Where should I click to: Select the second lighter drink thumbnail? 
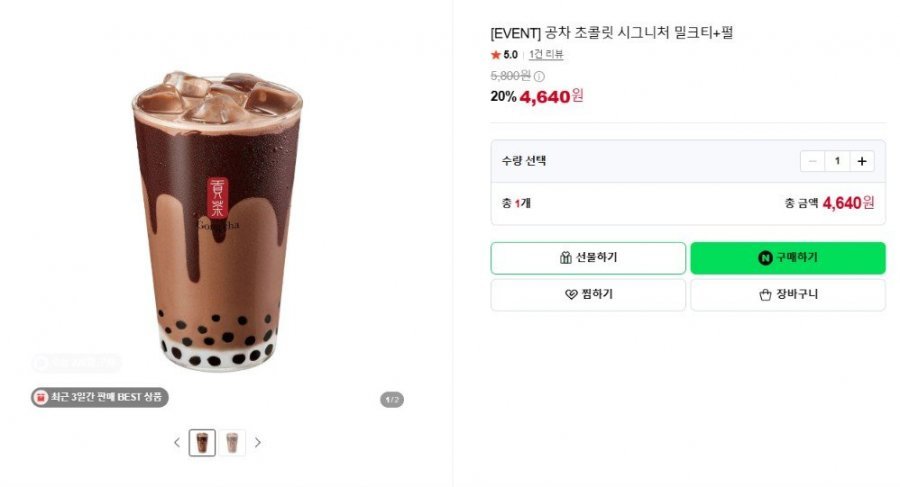pyautogui.click(x=232, y=442)
